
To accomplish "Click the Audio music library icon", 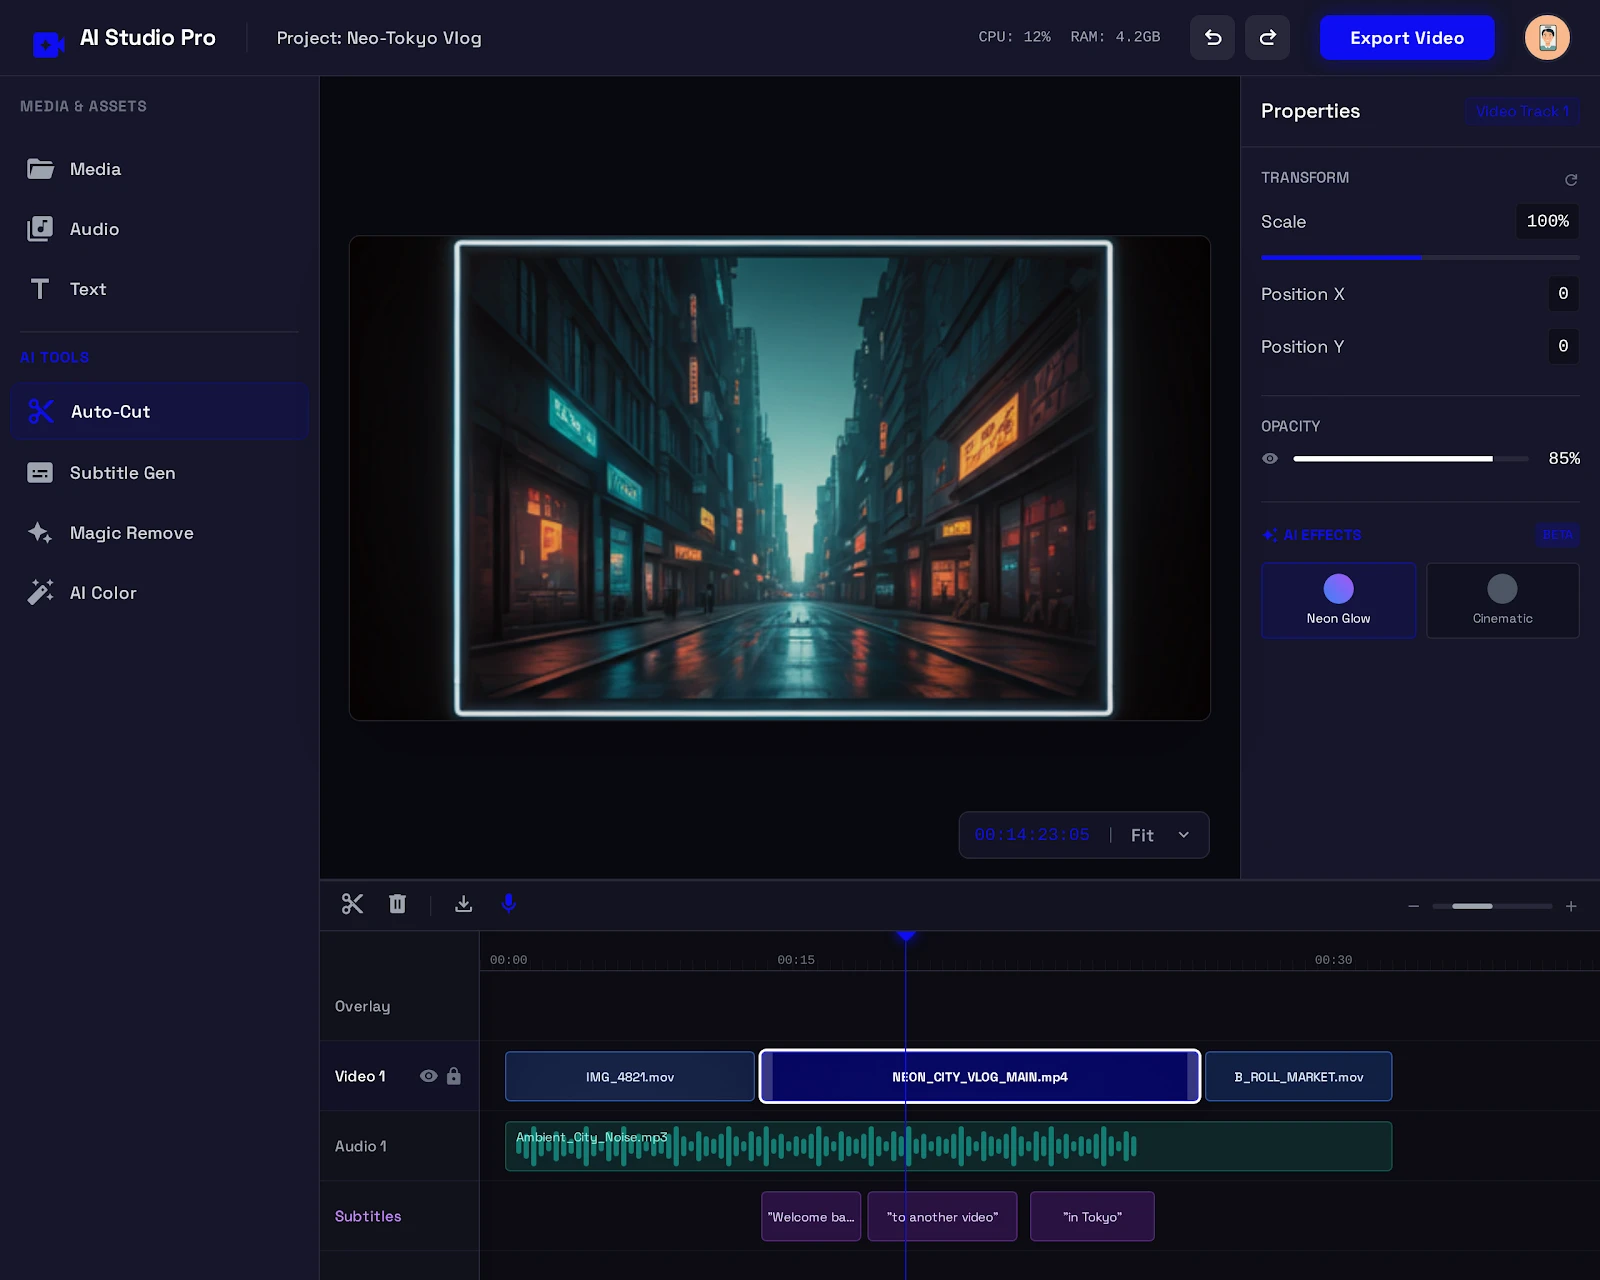I will [40, 229].
